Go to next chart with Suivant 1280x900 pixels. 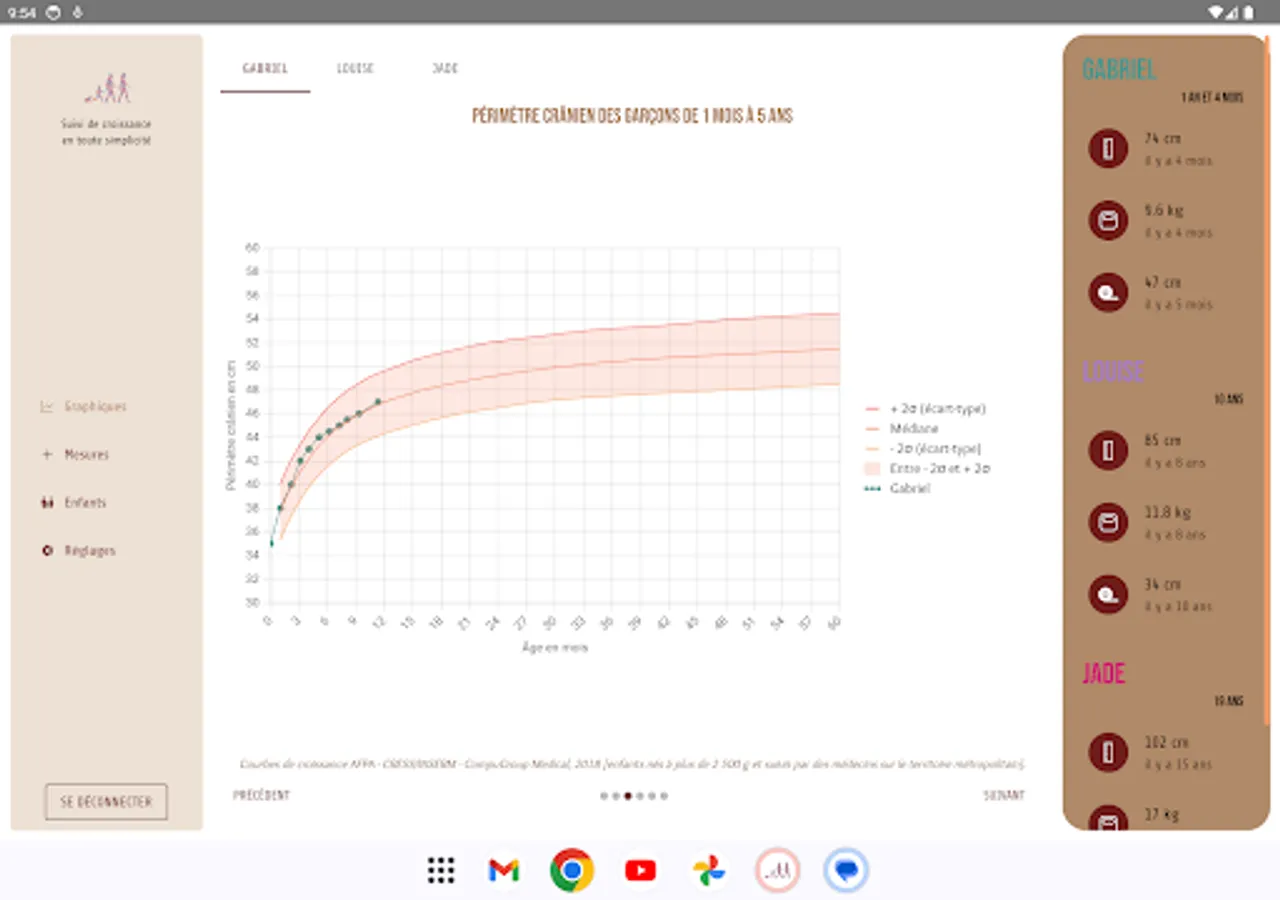coord(1004,796)
